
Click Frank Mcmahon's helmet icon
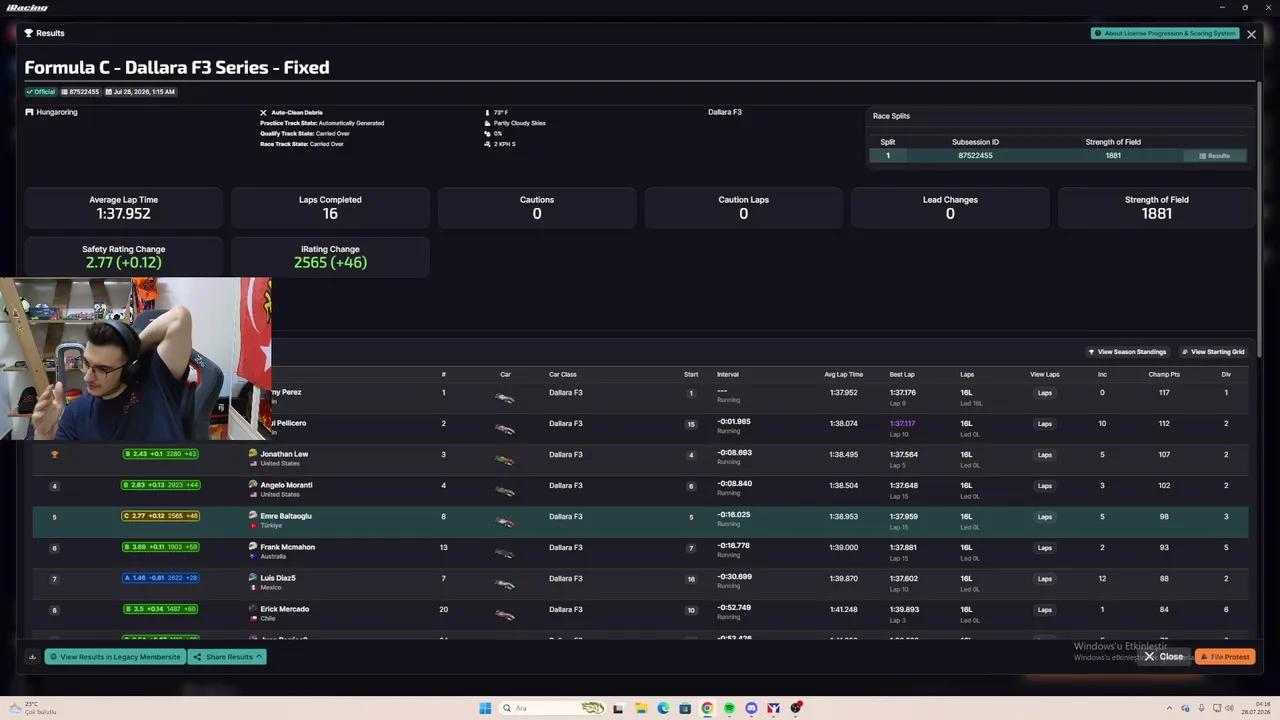tap(253, 547)
